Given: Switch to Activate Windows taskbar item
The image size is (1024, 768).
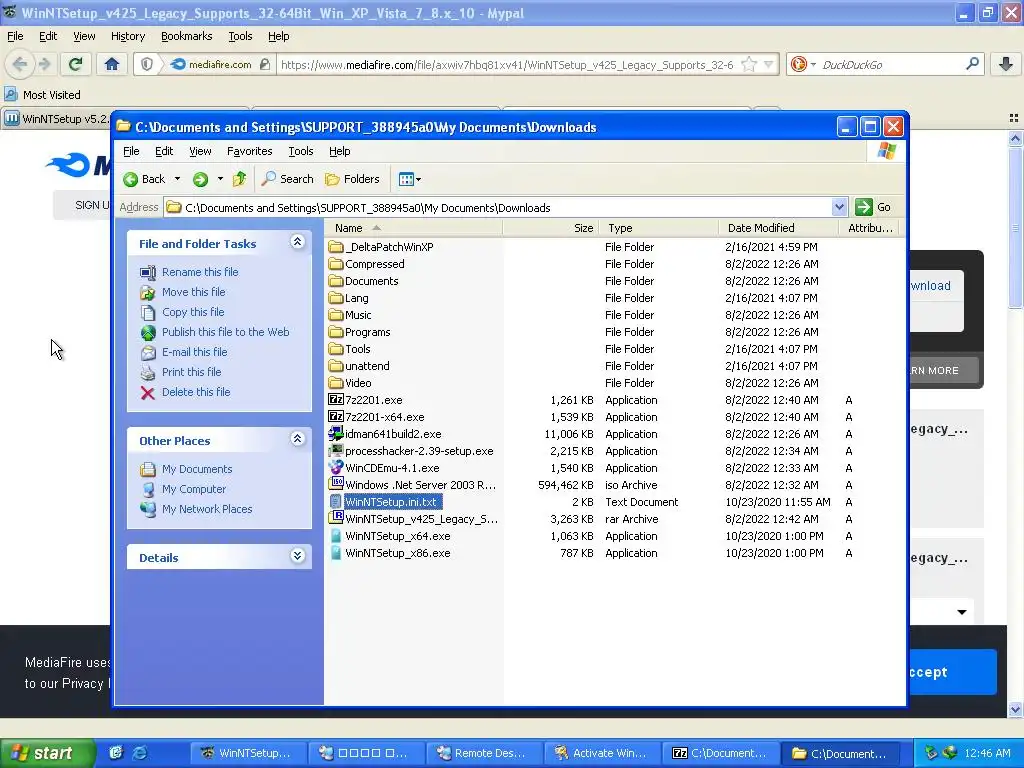Looking at the screenshot, I should click(601, 753).
